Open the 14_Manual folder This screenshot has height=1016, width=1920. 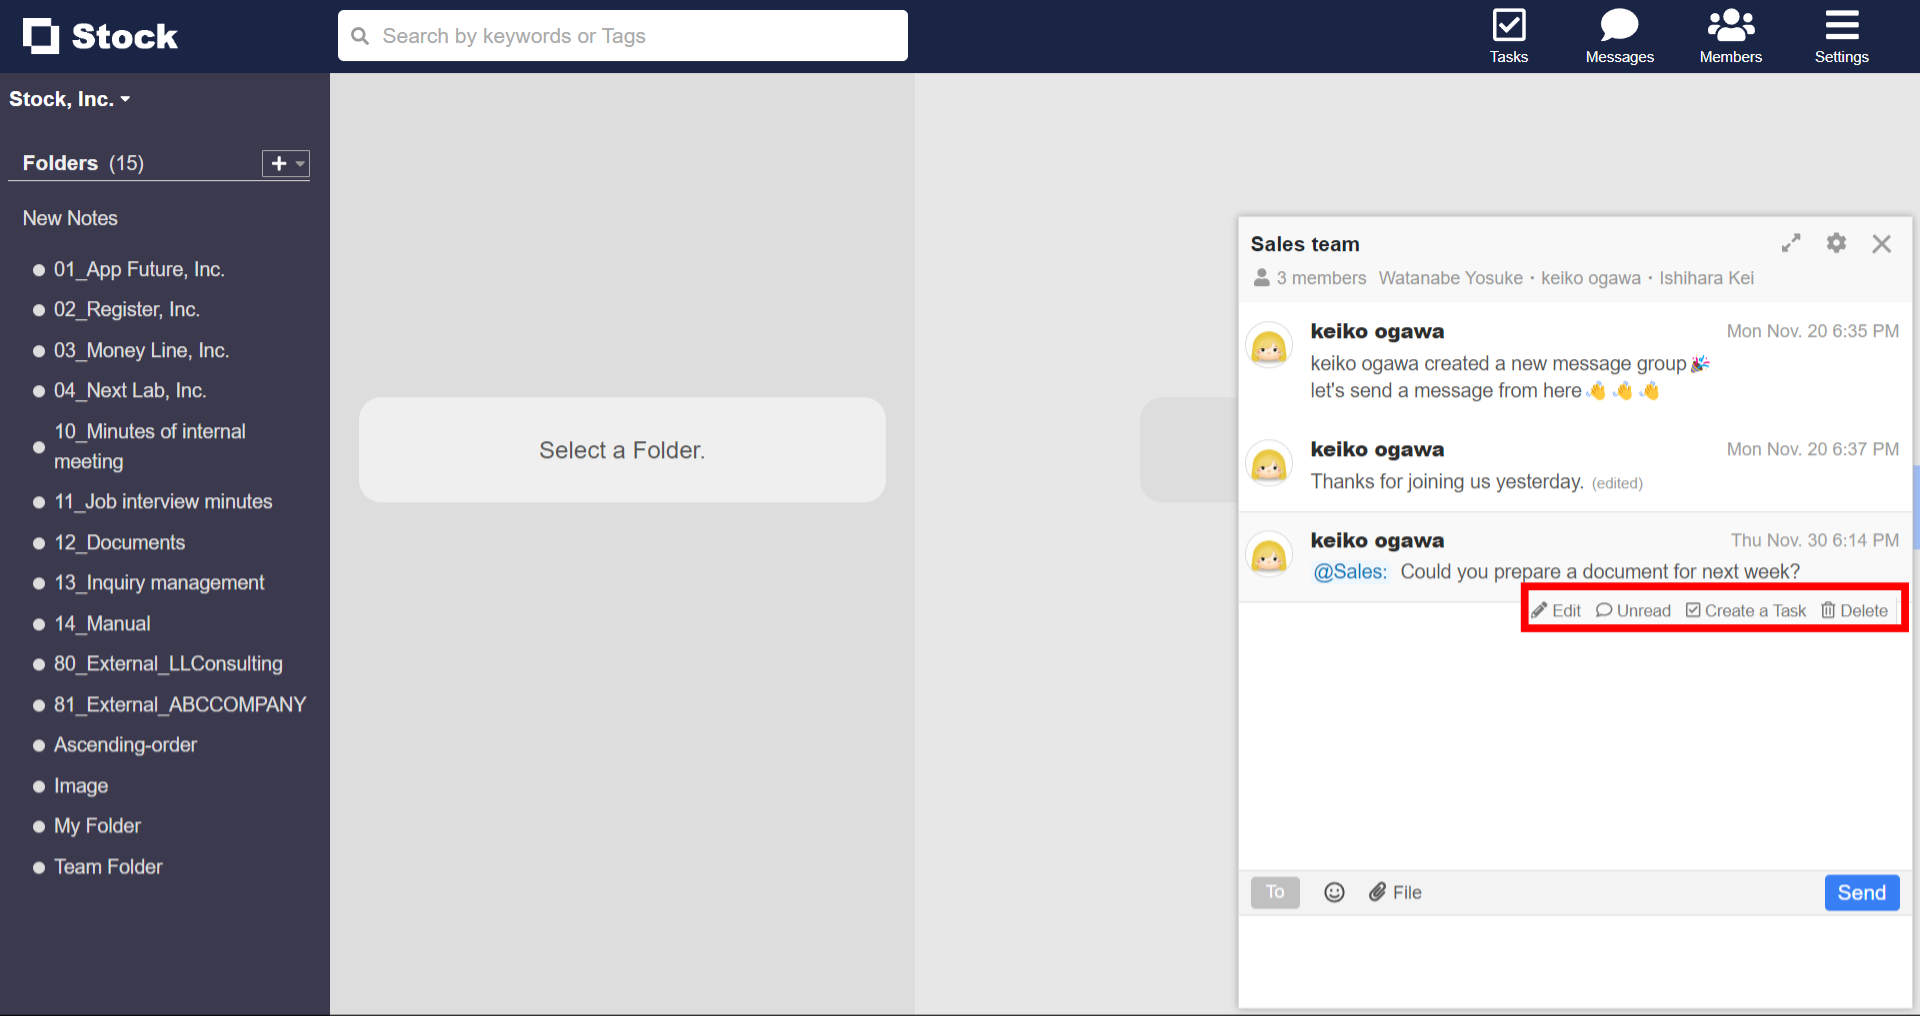(x=103, y=623)
